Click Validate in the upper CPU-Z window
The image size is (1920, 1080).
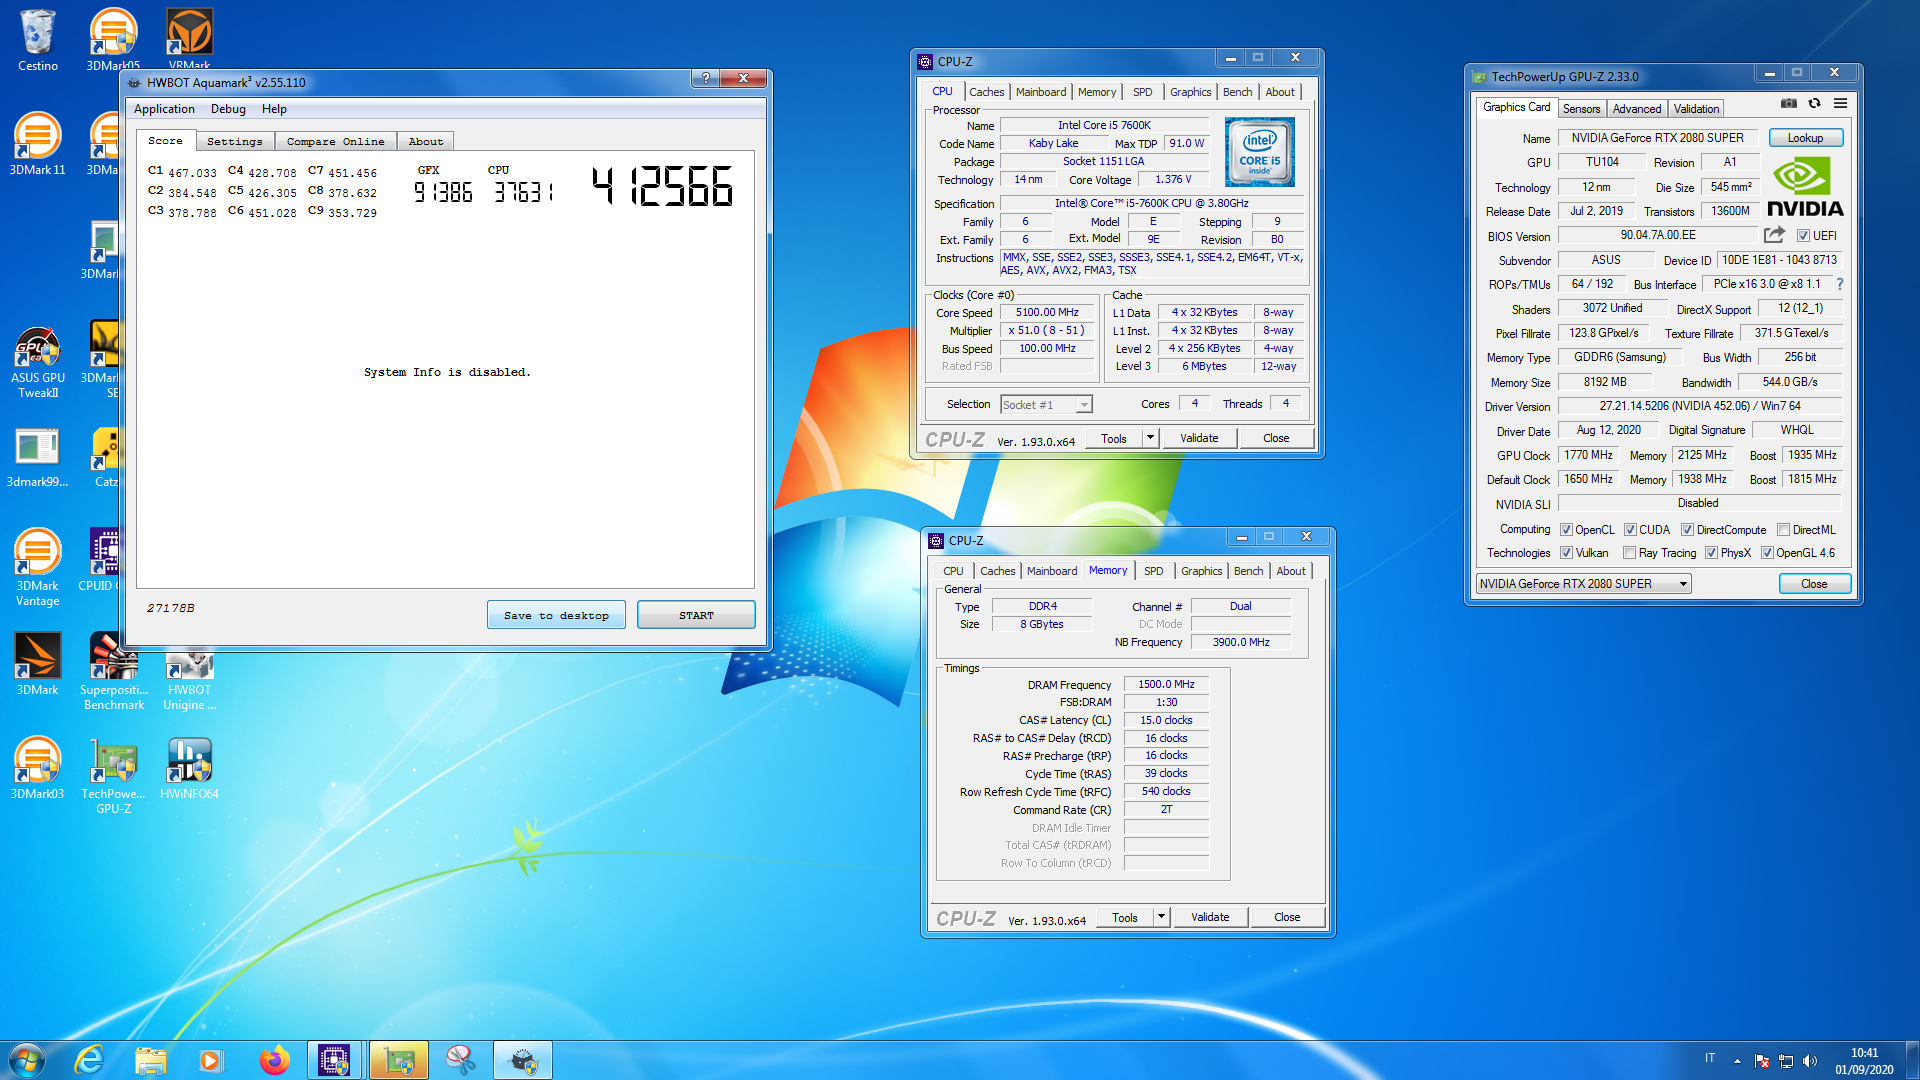pyautogui.click(x=1199, y=438)
